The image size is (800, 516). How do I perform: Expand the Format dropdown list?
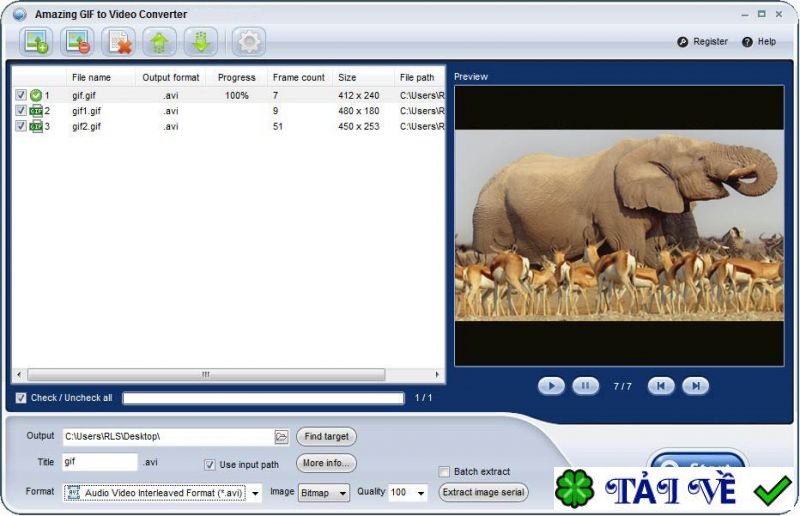tap(255, 493)
